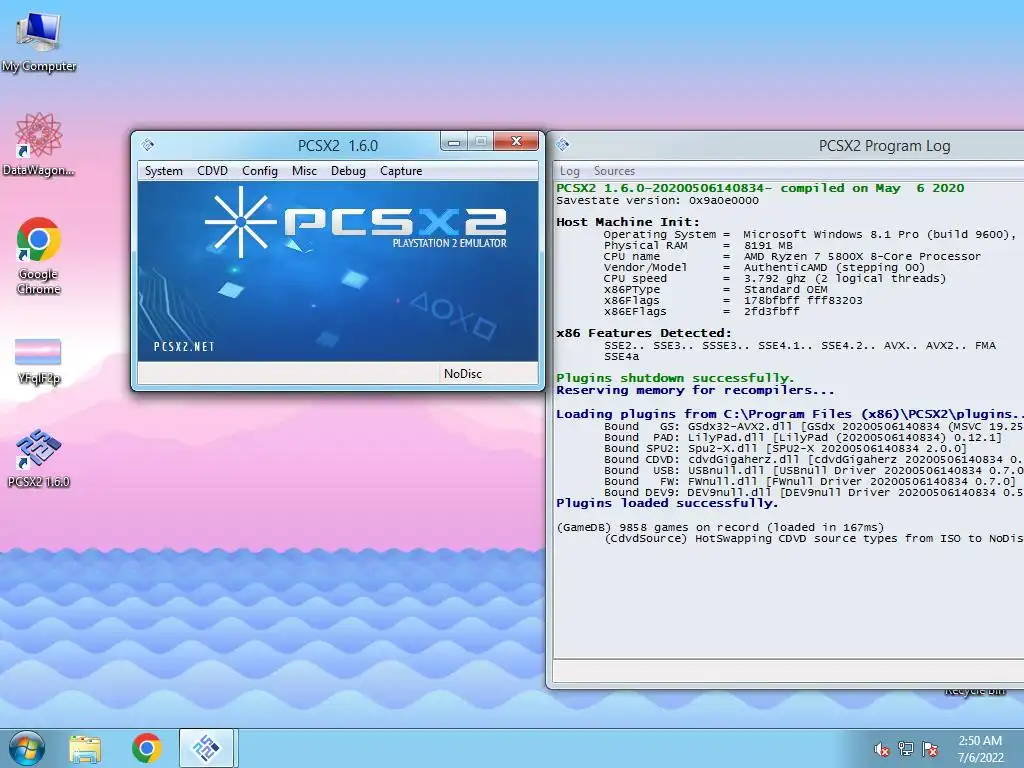Click the 'Host Machine Init:' log heading
The width and height of the screenshot is (1024, 768).
pos(628,222)
